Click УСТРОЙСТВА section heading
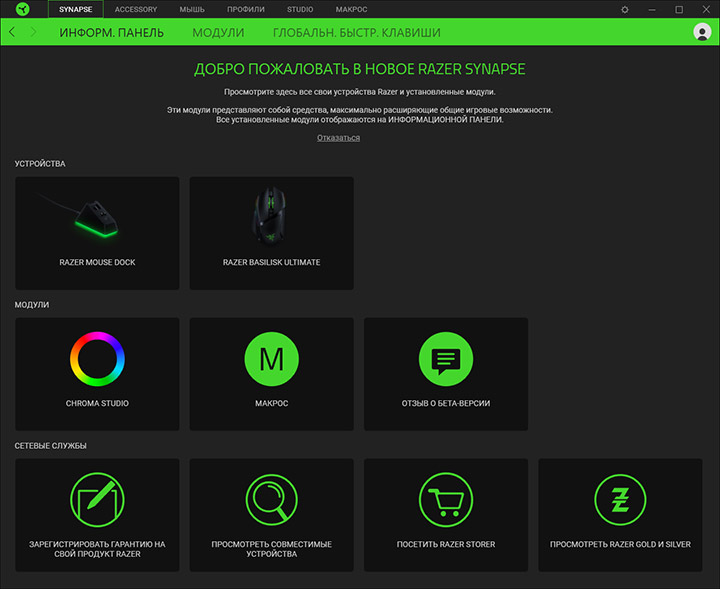Screen dimensions: 720x589 [x=40, y=164]
